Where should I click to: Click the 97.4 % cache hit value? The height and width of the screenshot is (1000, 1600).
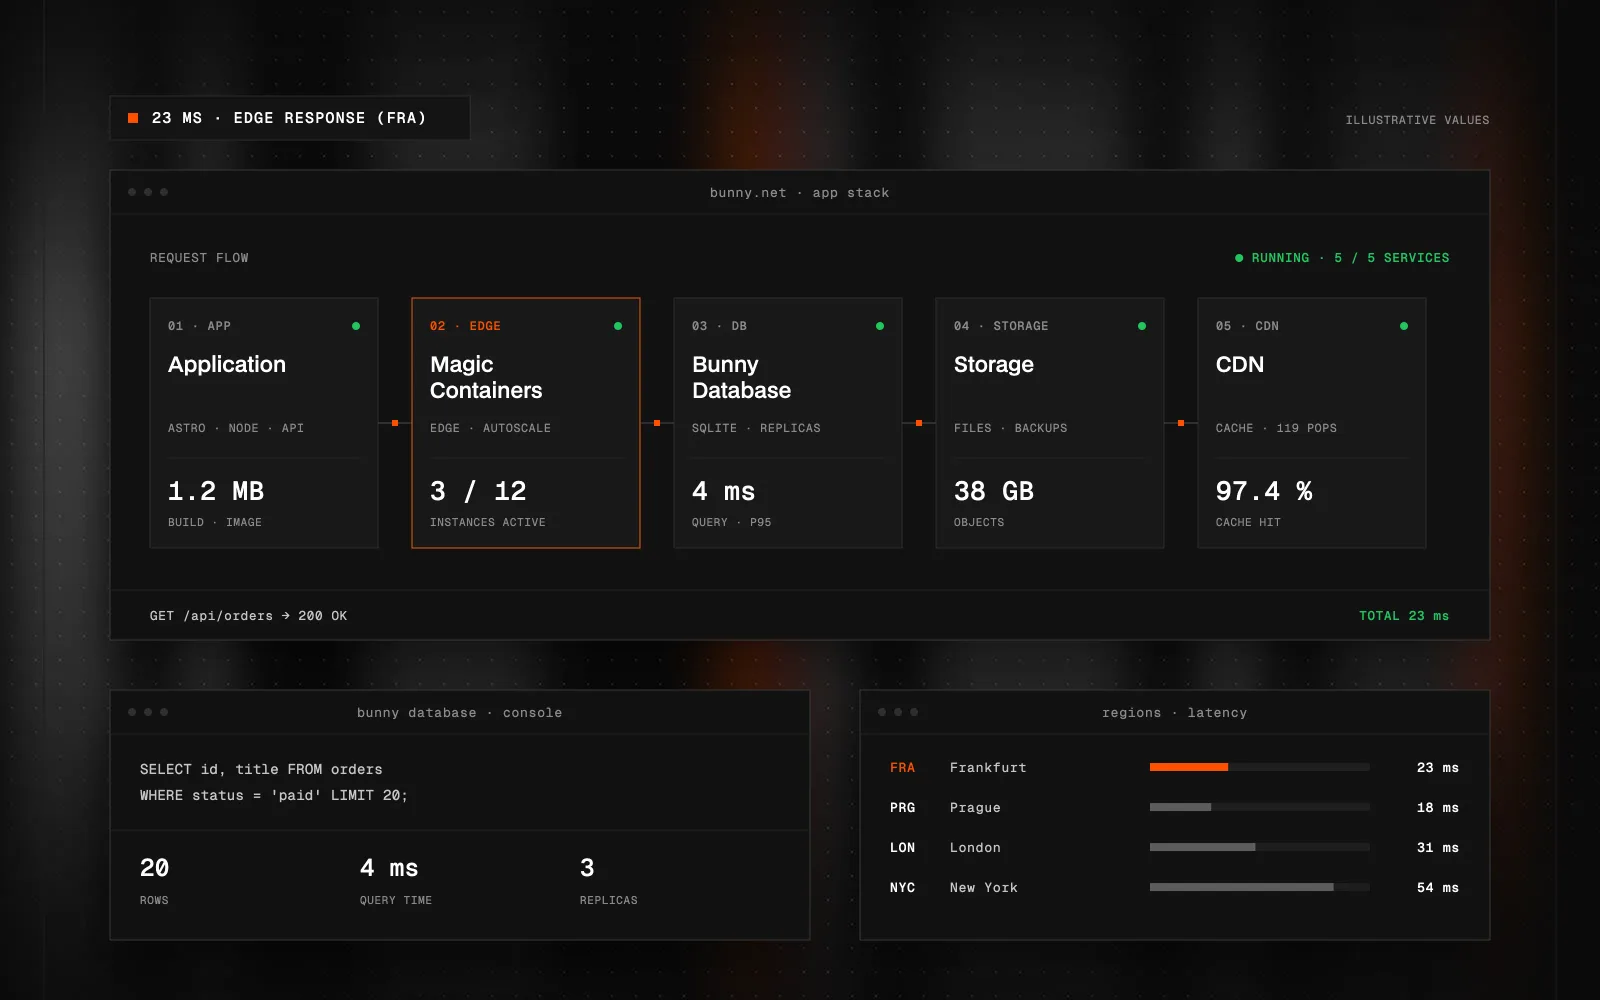pos(1264,491)
